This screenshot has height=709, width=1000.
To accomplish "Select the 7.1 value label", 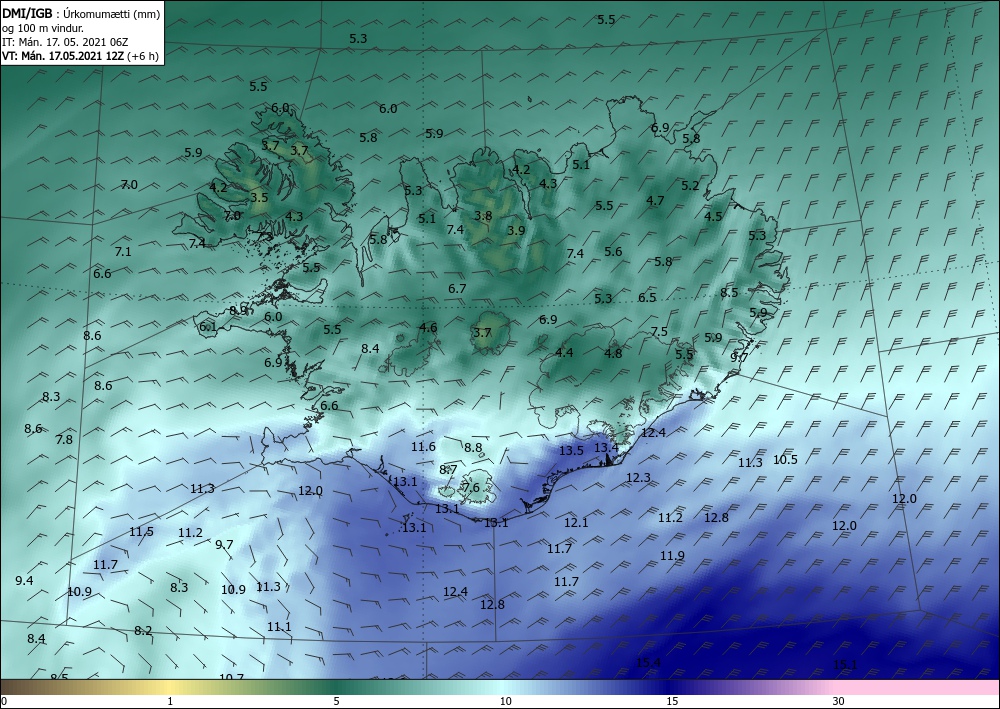I will pos(122,252).
